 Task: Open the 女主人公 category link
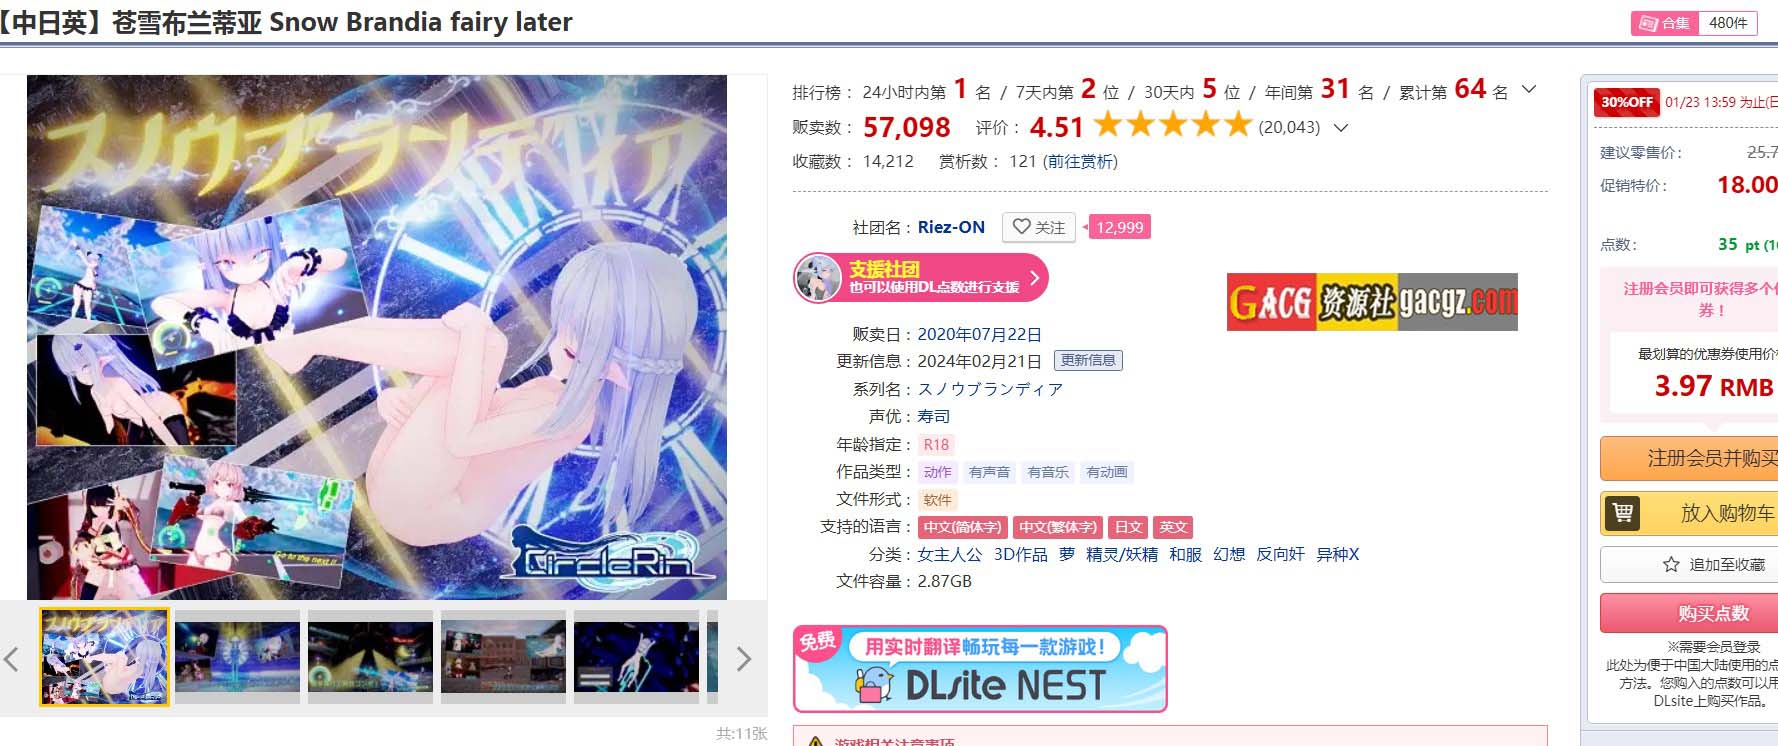tap(950, 554)
